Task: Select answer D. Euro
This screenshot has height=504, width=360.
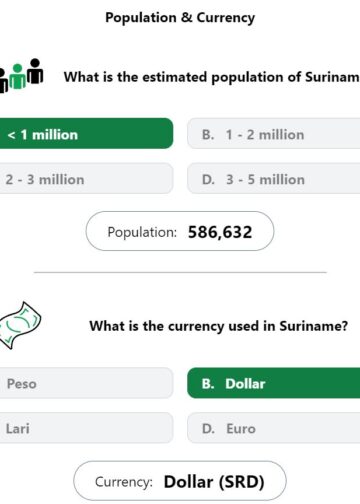Action: (274, 428)
